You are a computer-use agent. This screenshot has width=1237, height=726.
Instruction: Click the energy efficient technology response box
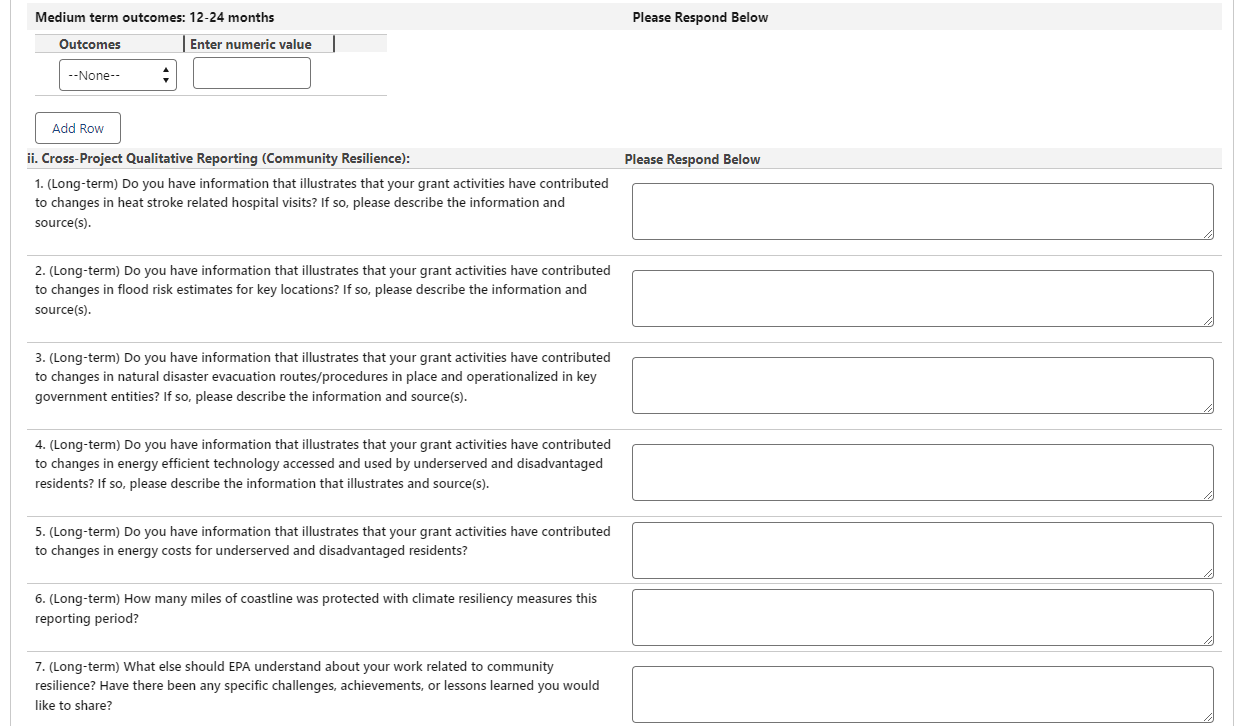[x=921, y=472]
